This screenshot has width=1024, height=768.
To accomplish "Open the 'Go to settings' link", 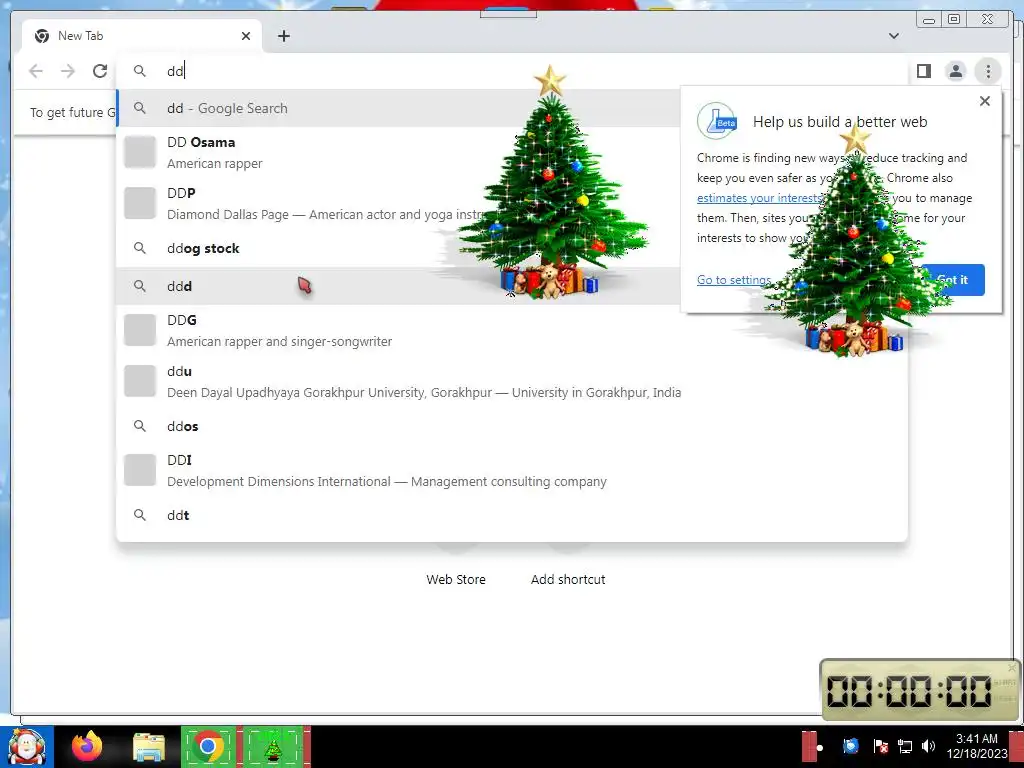I will [x=734, y=280].
